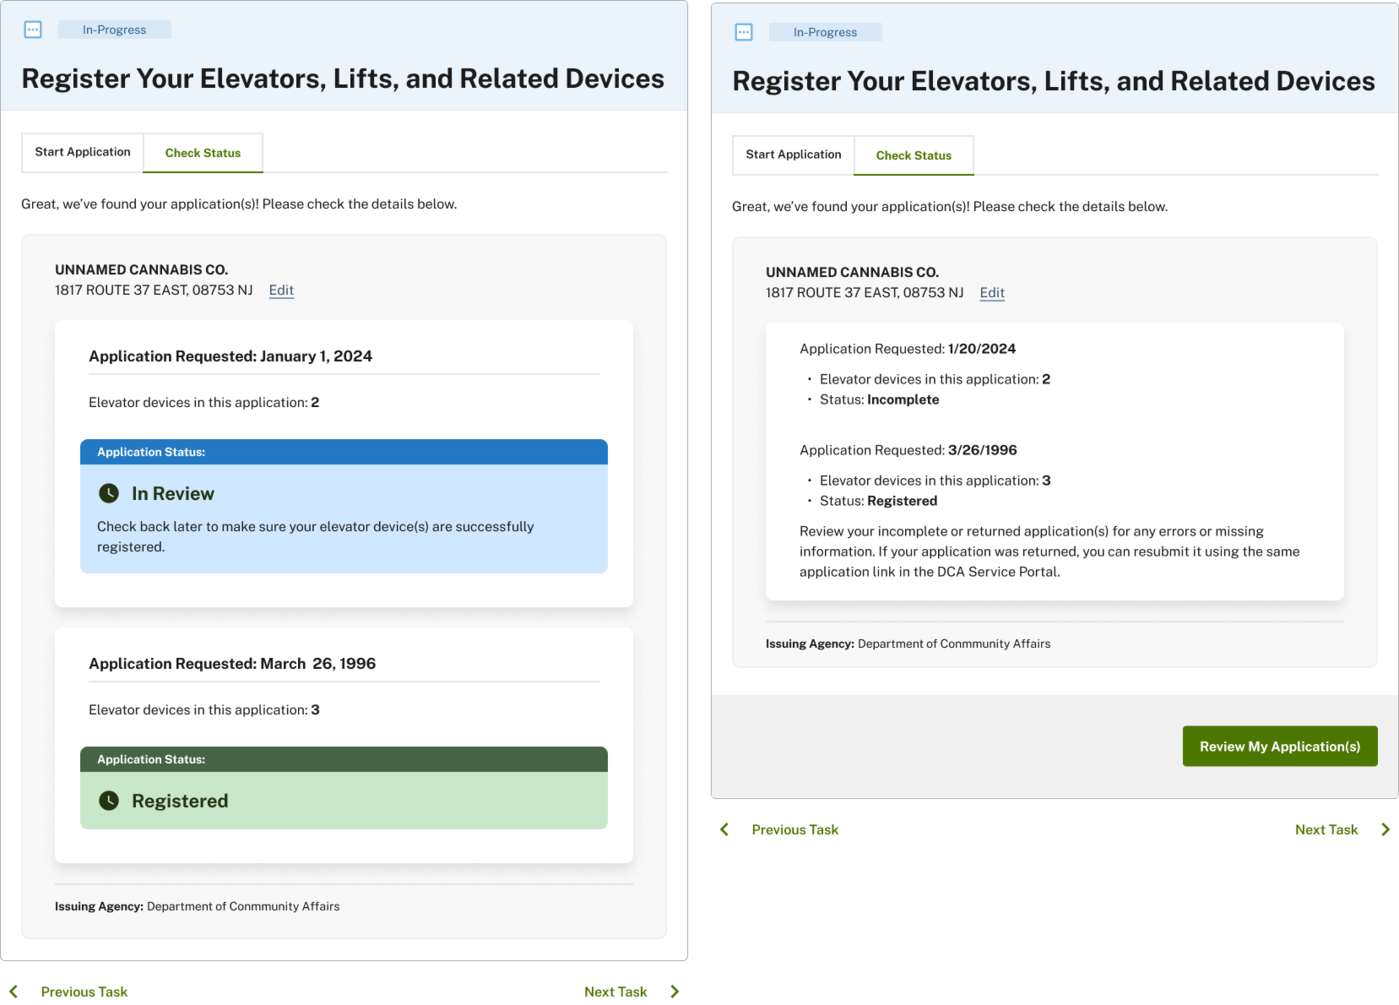Click the green Application Status header bar
Image resolution: width=1399 pixels, height=1005 pixels.
(x=343, y=759)
